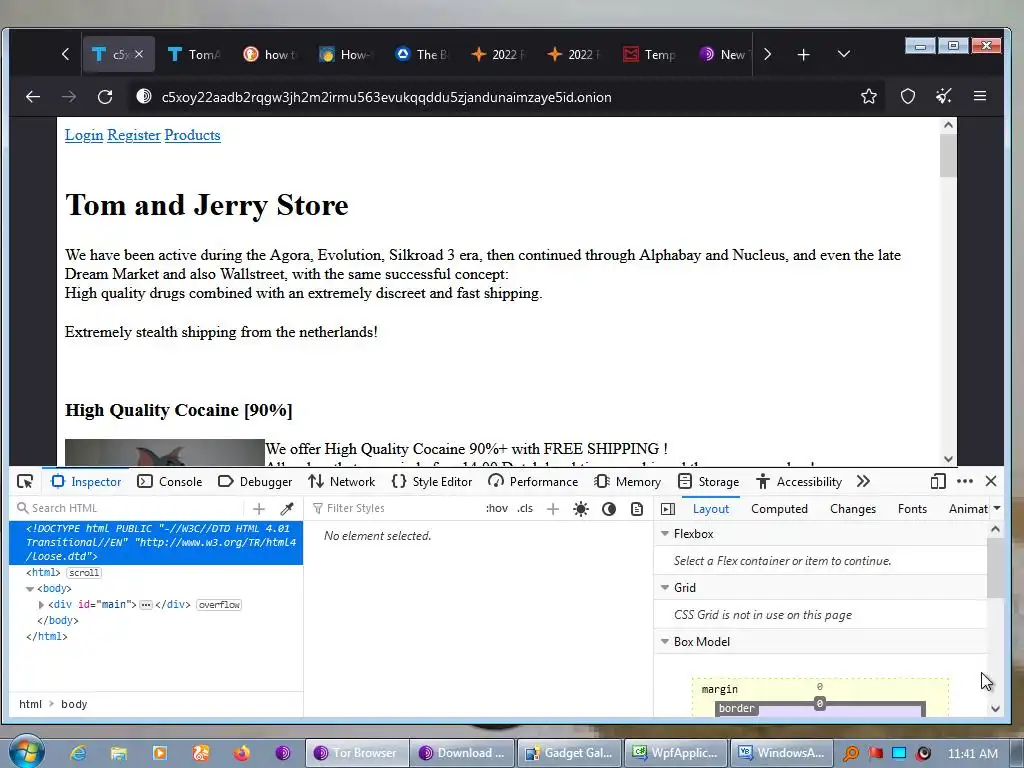Click the overflow badge on div main
This screenshot has width=1024, height=768.
click(219, 605)
